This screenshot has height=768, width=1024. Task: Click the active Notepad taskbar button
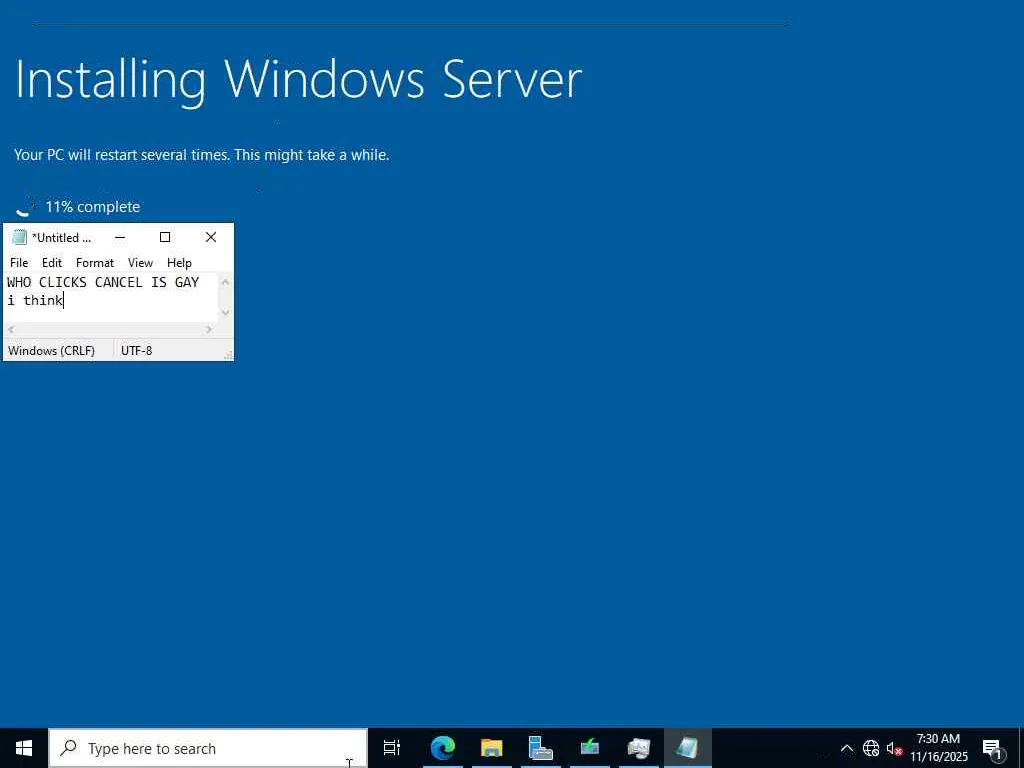688,748
